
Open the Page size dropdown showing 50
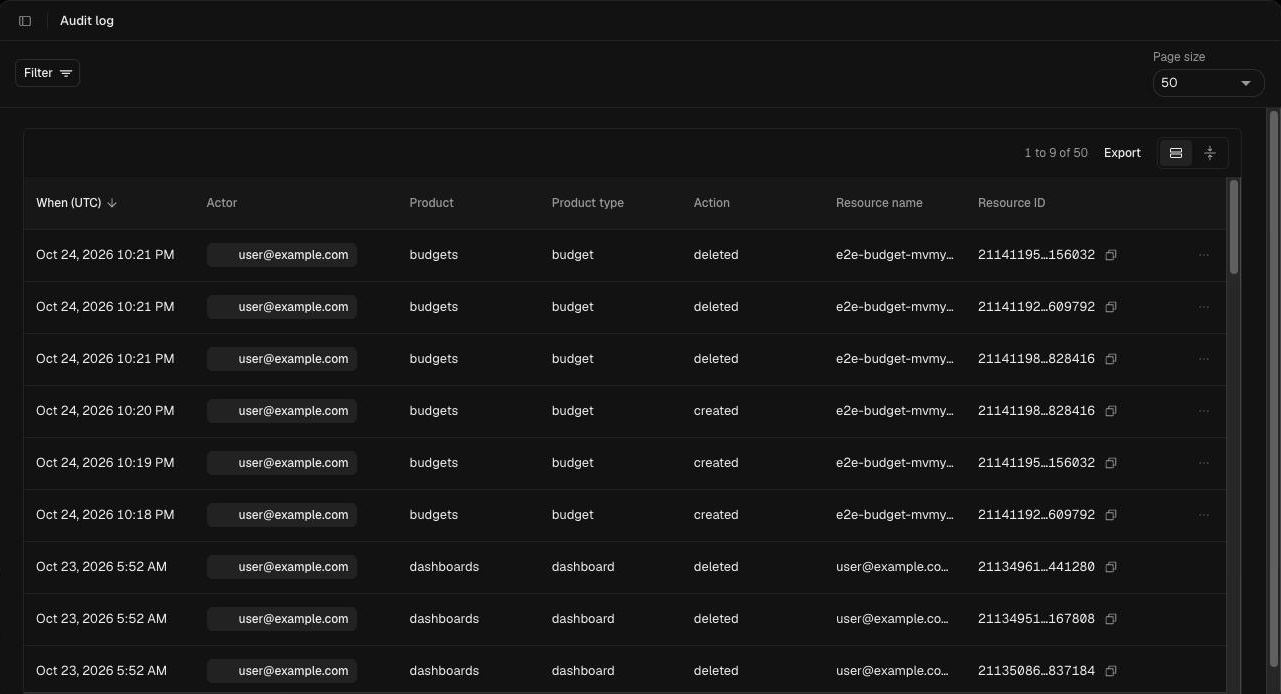[1208, 83]
